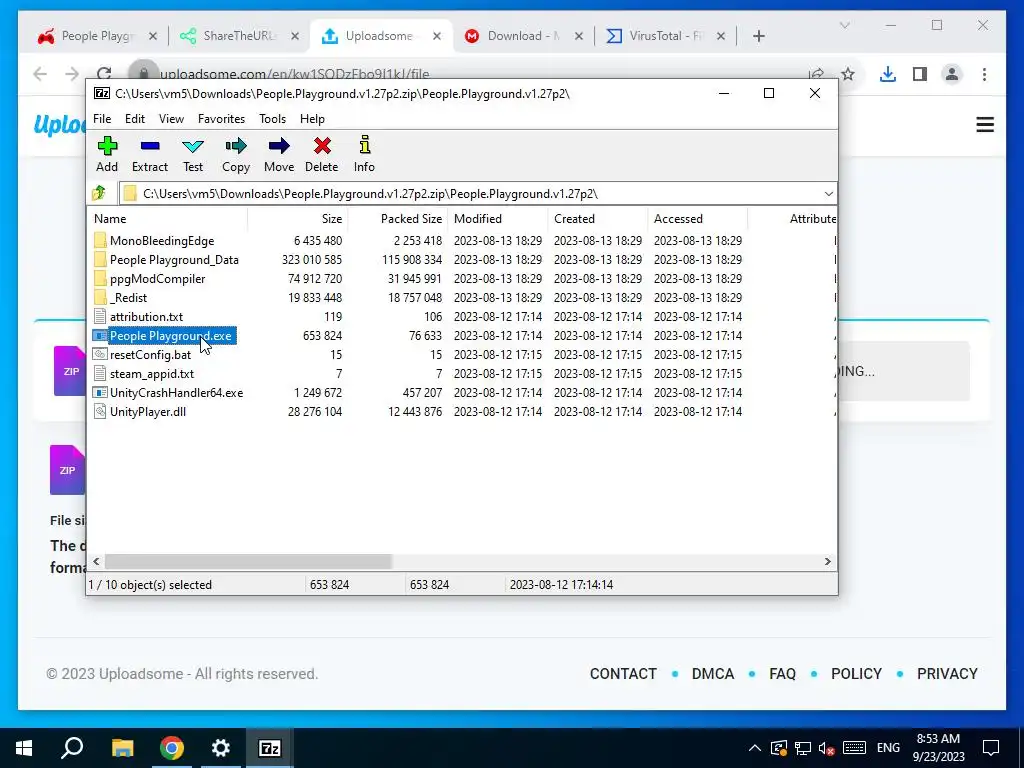The image size is (1024, 768).
Task: Open taskbar search magnifier
Action: point(72,748)
